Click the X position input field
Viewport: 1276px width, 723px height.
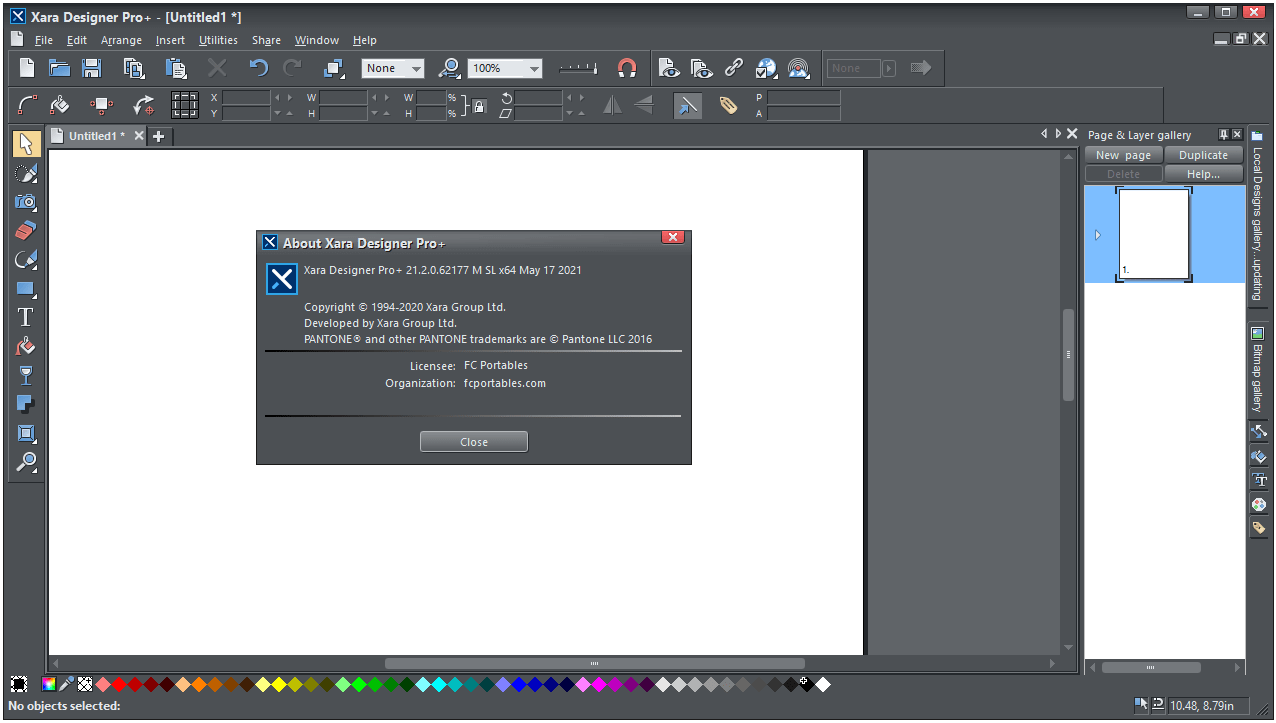(x=246, y=97)
